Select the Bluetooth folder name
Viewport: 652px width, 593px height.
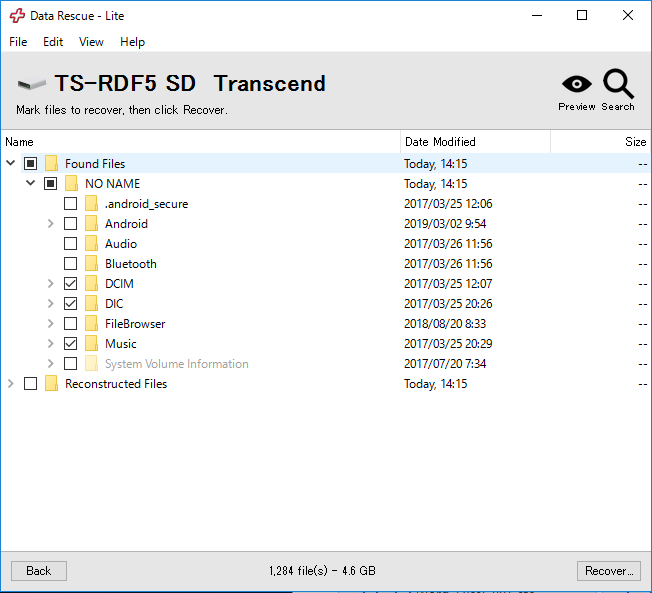point(131,264)
